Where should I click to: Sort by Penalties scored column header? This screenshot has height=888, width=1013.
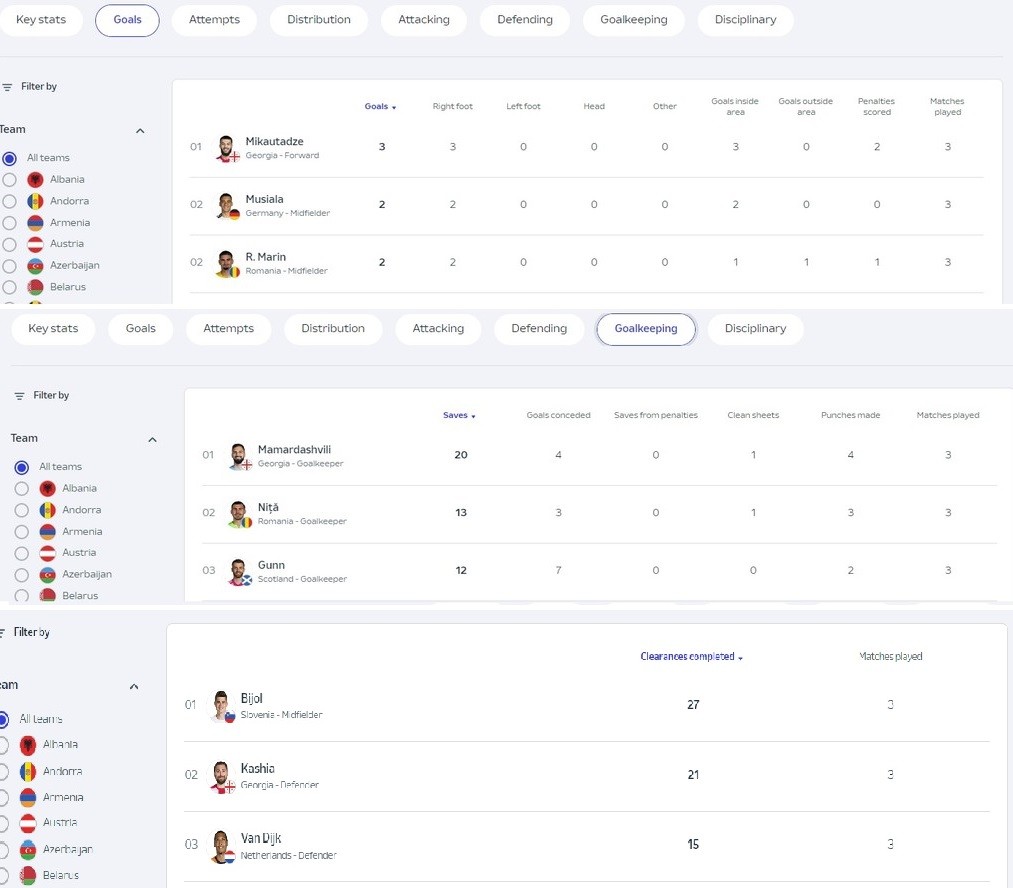click(x=876, y=106)
